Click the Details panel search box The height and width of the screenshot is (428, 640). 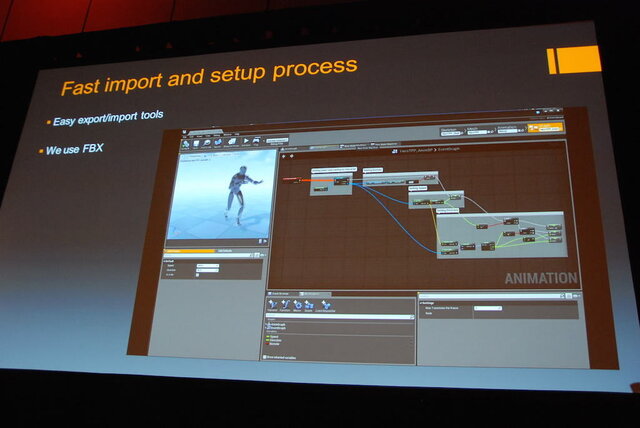point(491,296)
